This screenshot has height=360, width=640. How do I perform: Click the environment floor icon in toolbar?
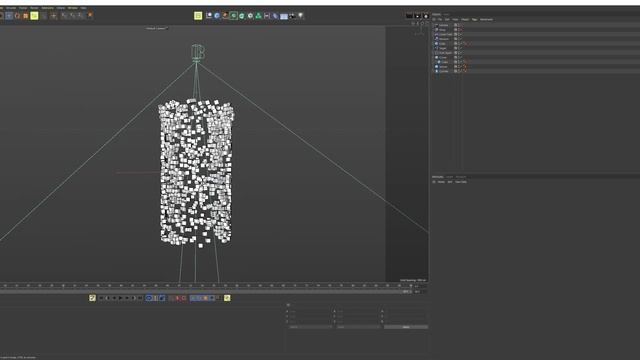(284, 16)
